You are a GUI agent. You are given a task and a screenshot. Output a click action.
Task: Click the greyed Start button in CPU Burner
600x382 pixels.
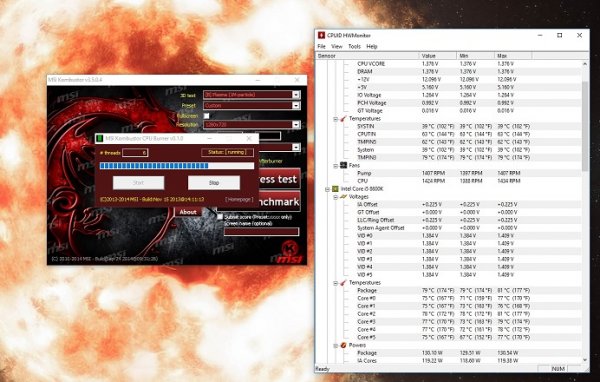(139, 183)
